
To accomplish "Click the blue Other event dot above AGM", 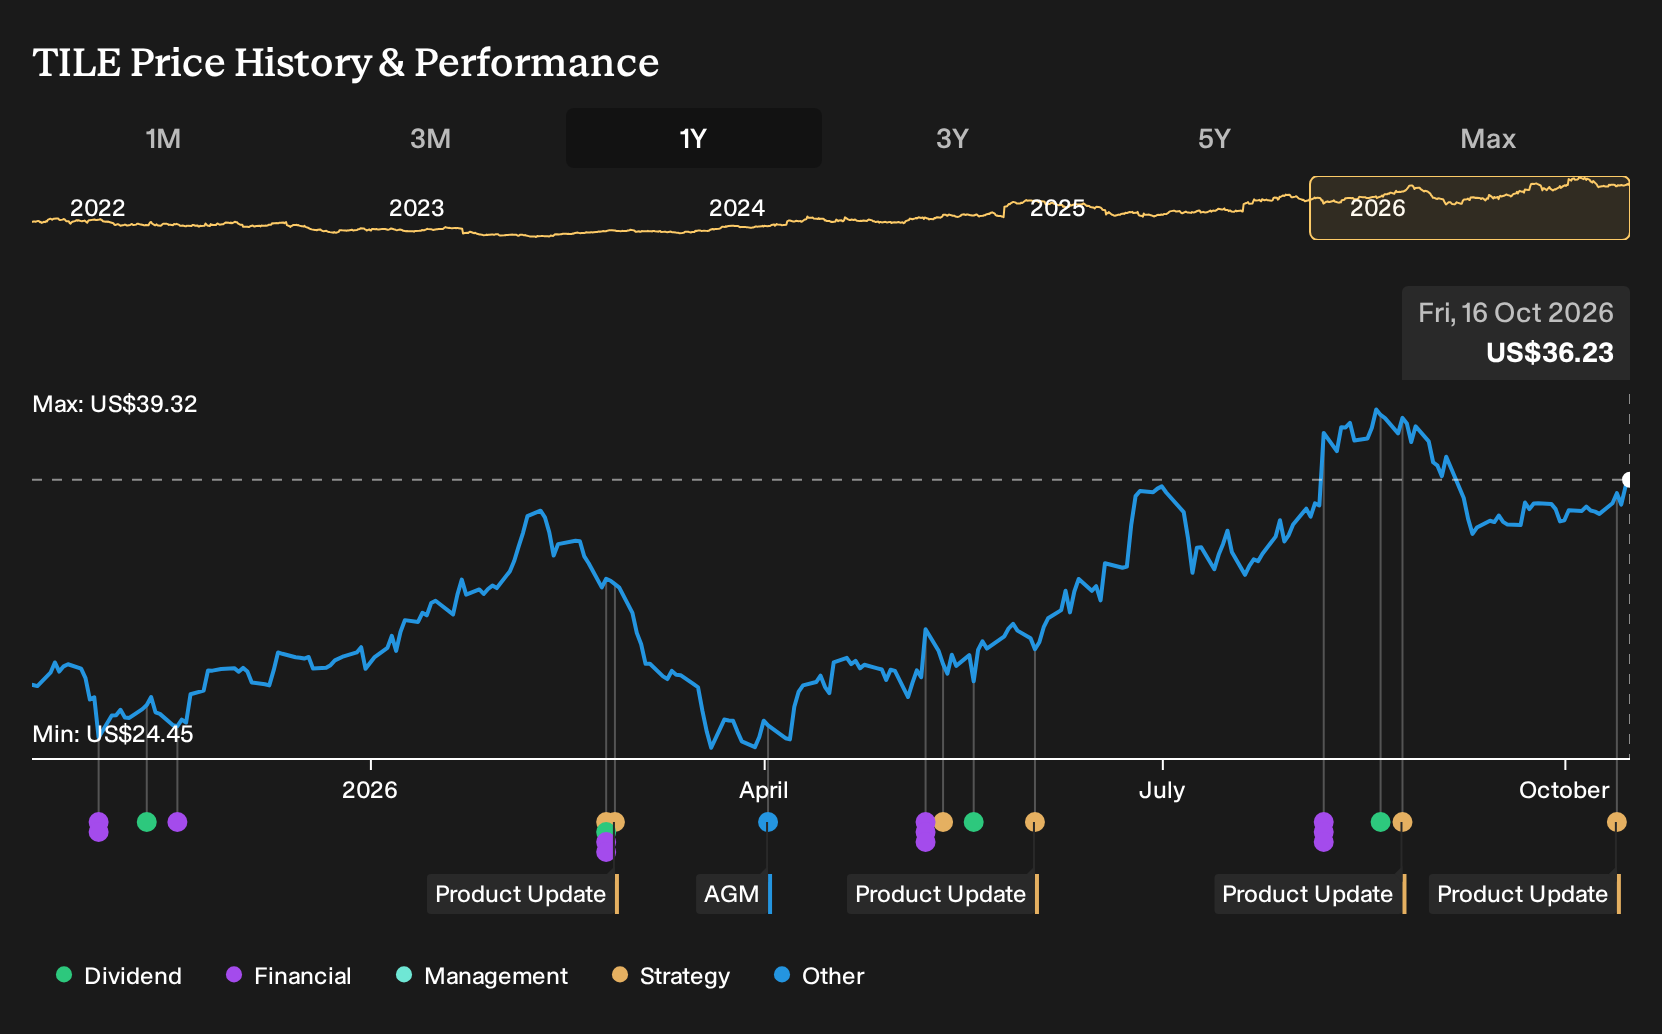I will (x=768, y=822).
